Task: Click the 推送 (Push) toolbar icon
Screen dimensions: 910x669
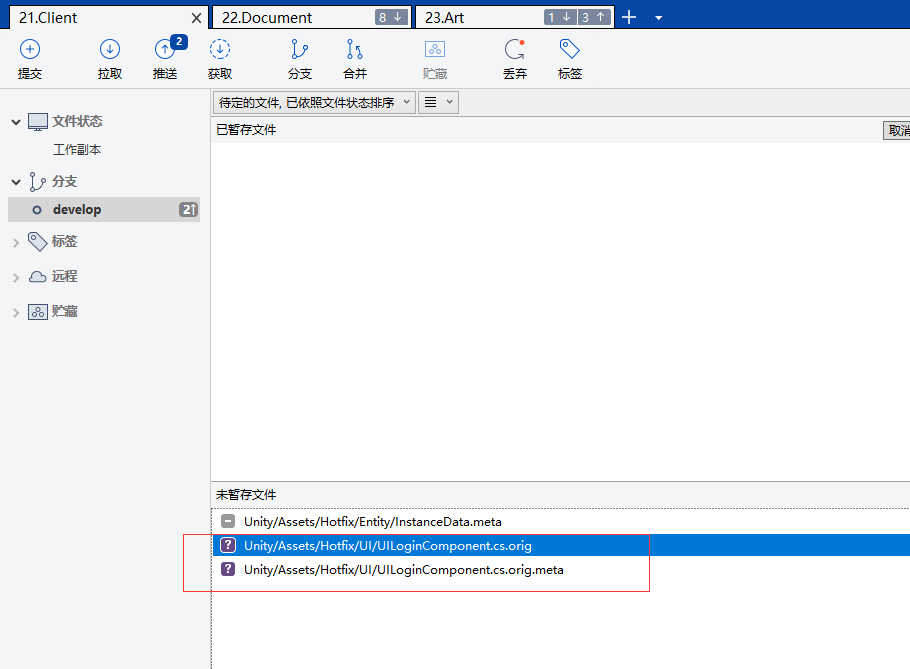Action: (165, 50)
